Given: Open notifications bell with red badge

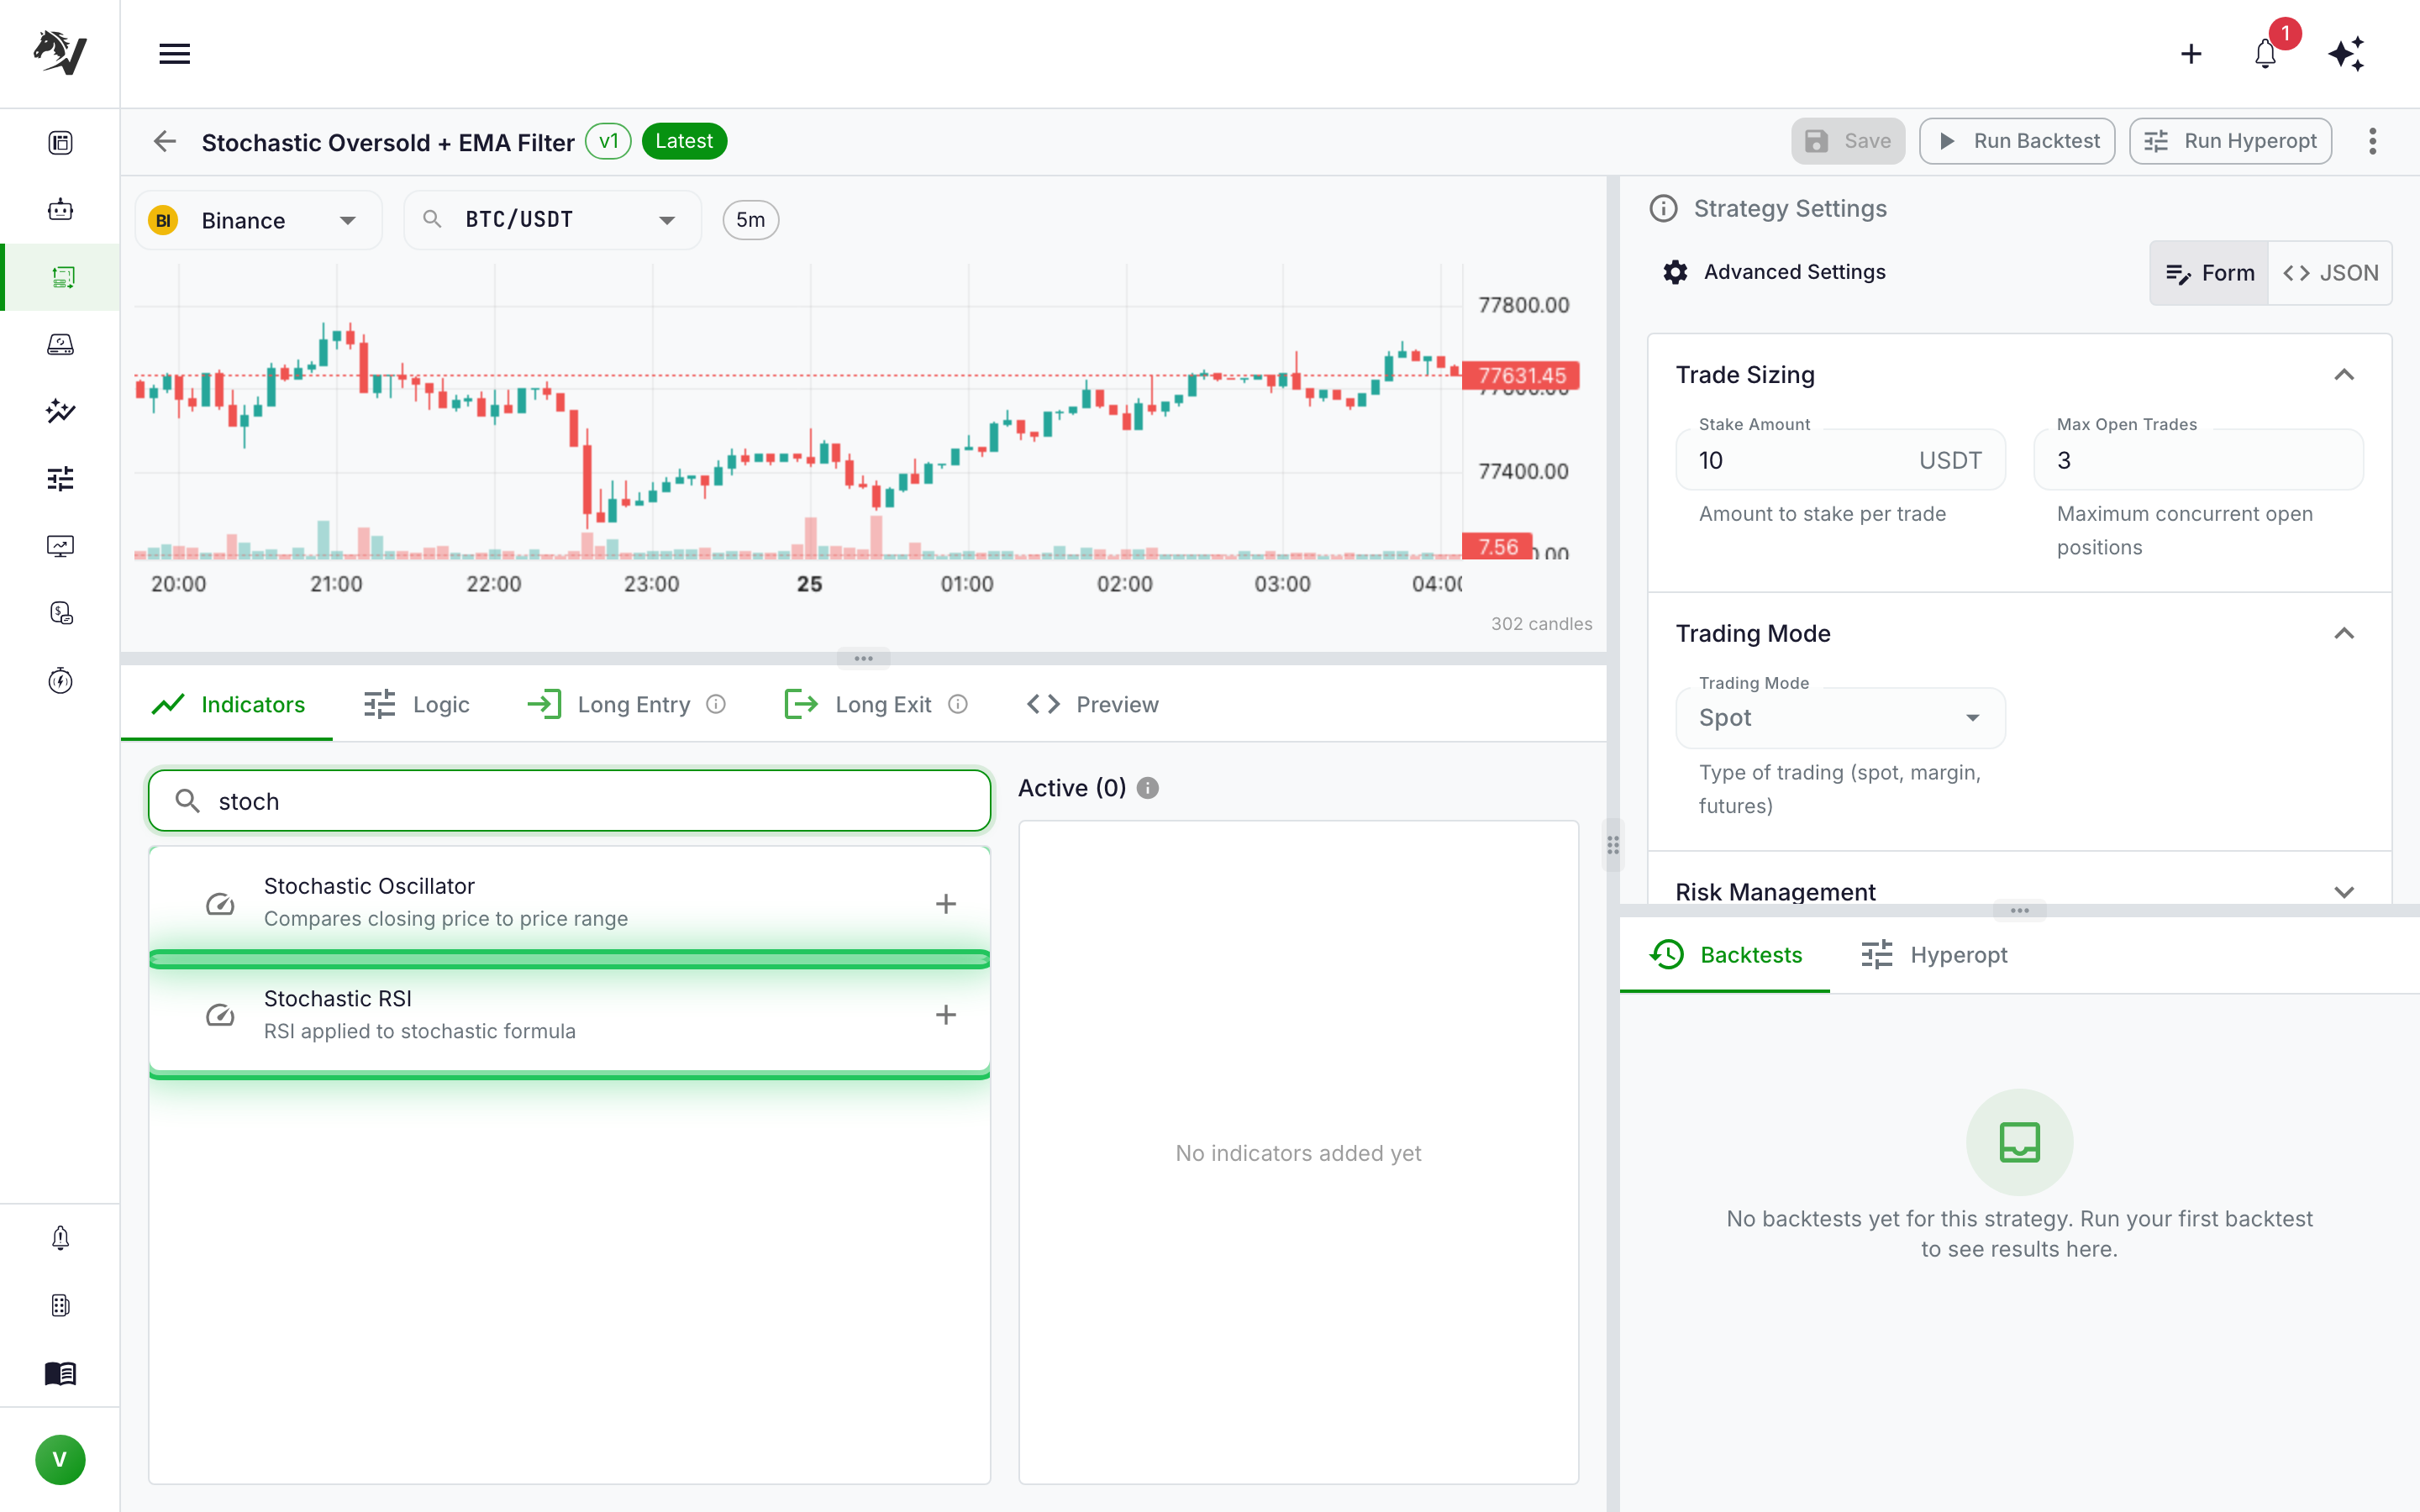Looking at the screenshot, I should point(2266,54).
